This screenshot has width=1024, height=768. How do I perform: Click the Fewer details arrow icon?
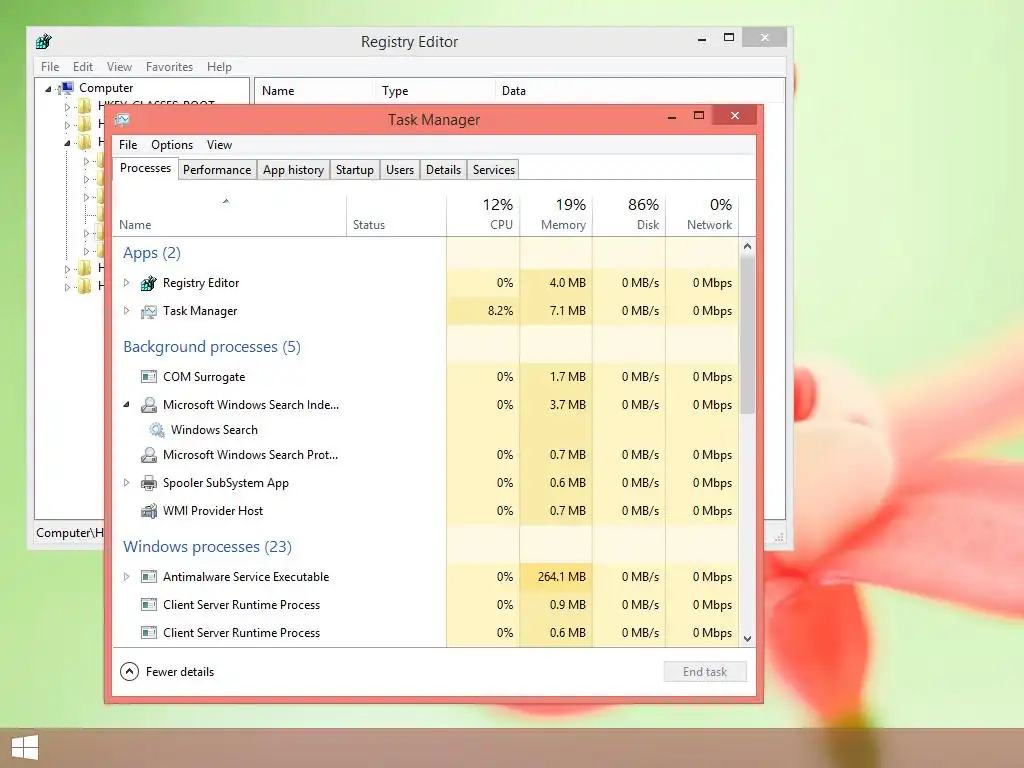tap(129, 671)
